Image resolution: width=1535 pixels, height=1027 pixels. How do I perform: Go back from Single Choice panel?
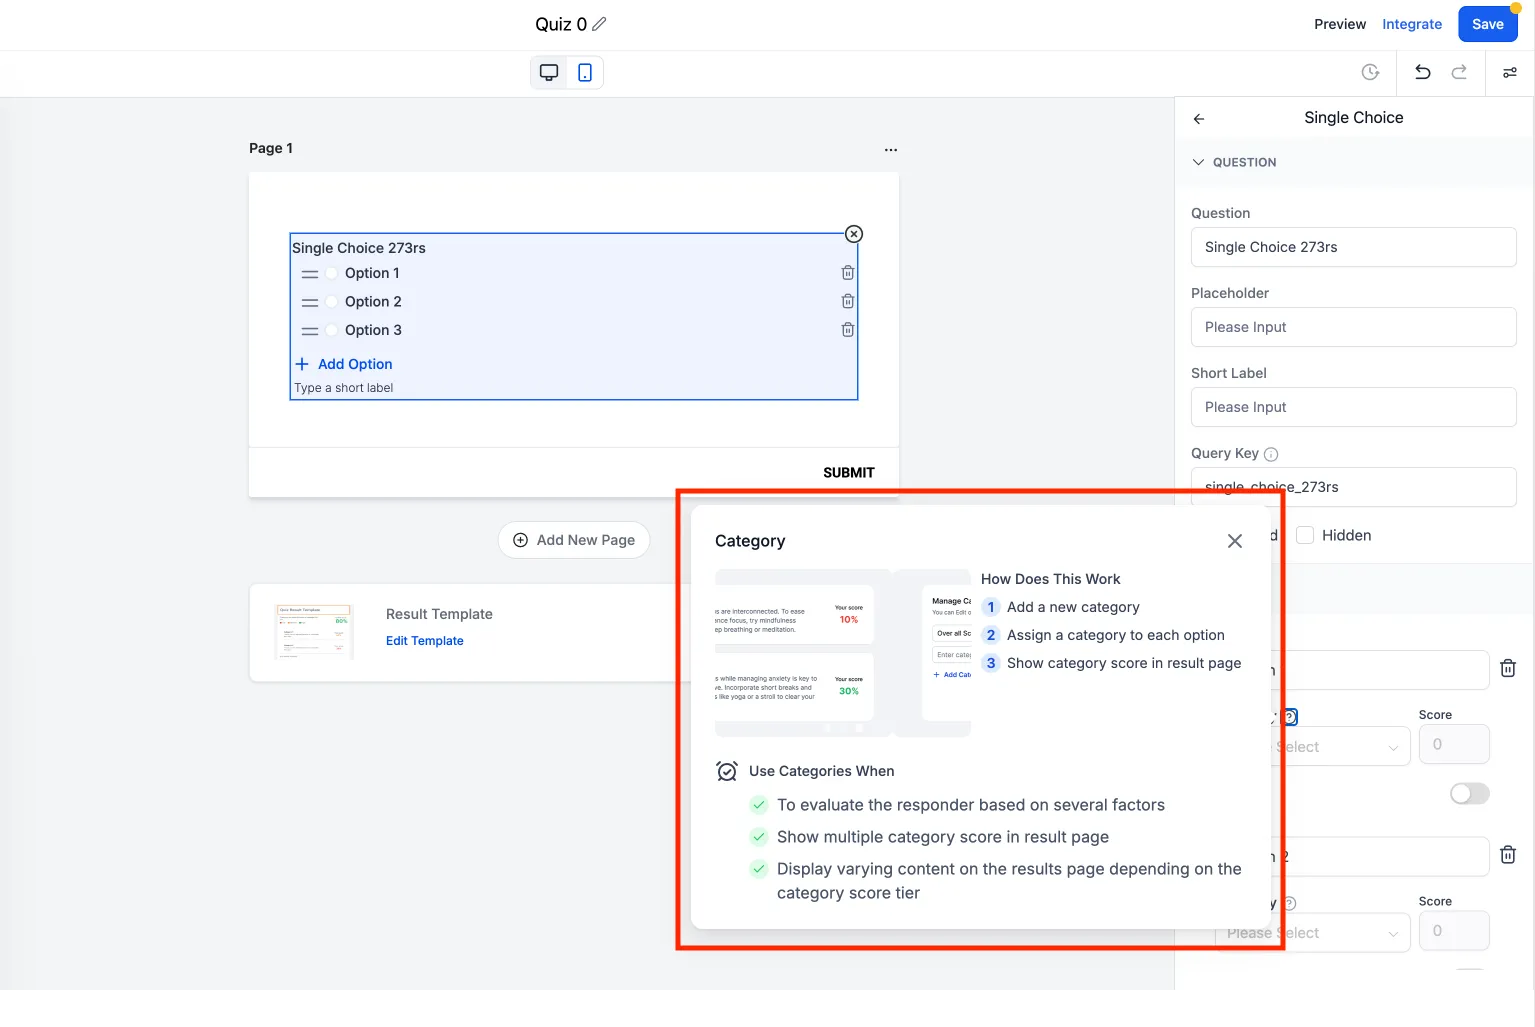(1198, 118)
